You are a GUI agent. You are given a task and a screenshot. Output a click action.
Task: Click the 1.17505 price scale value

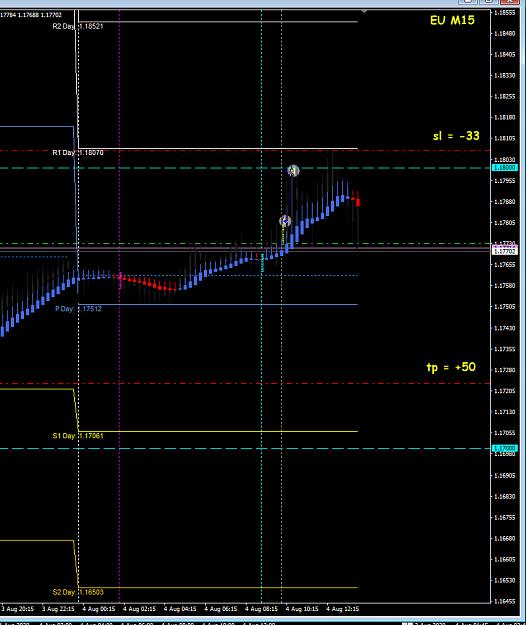tap(504, 307)
